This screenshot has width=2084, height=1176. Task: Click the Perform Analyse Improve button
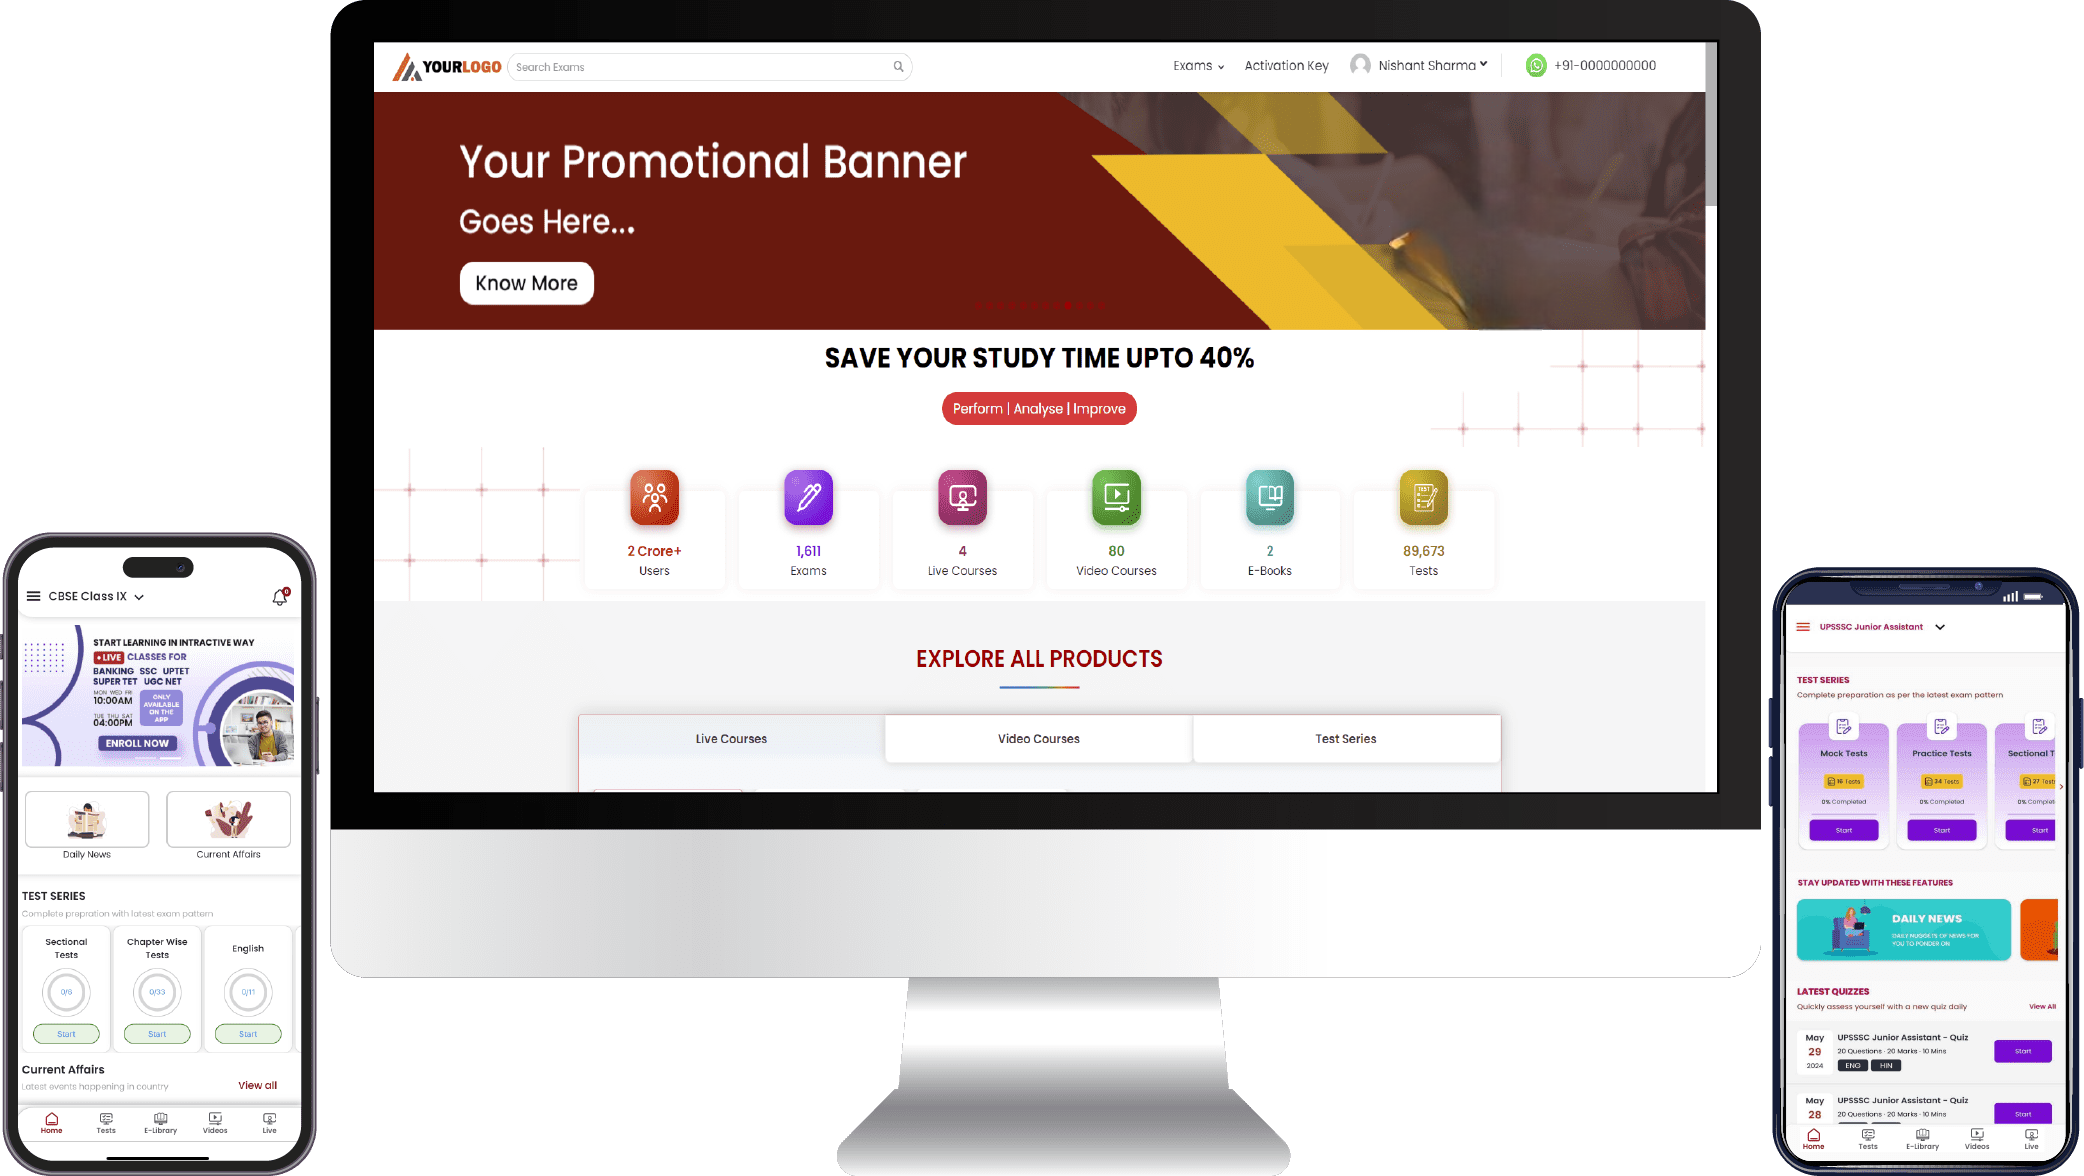1039,409
